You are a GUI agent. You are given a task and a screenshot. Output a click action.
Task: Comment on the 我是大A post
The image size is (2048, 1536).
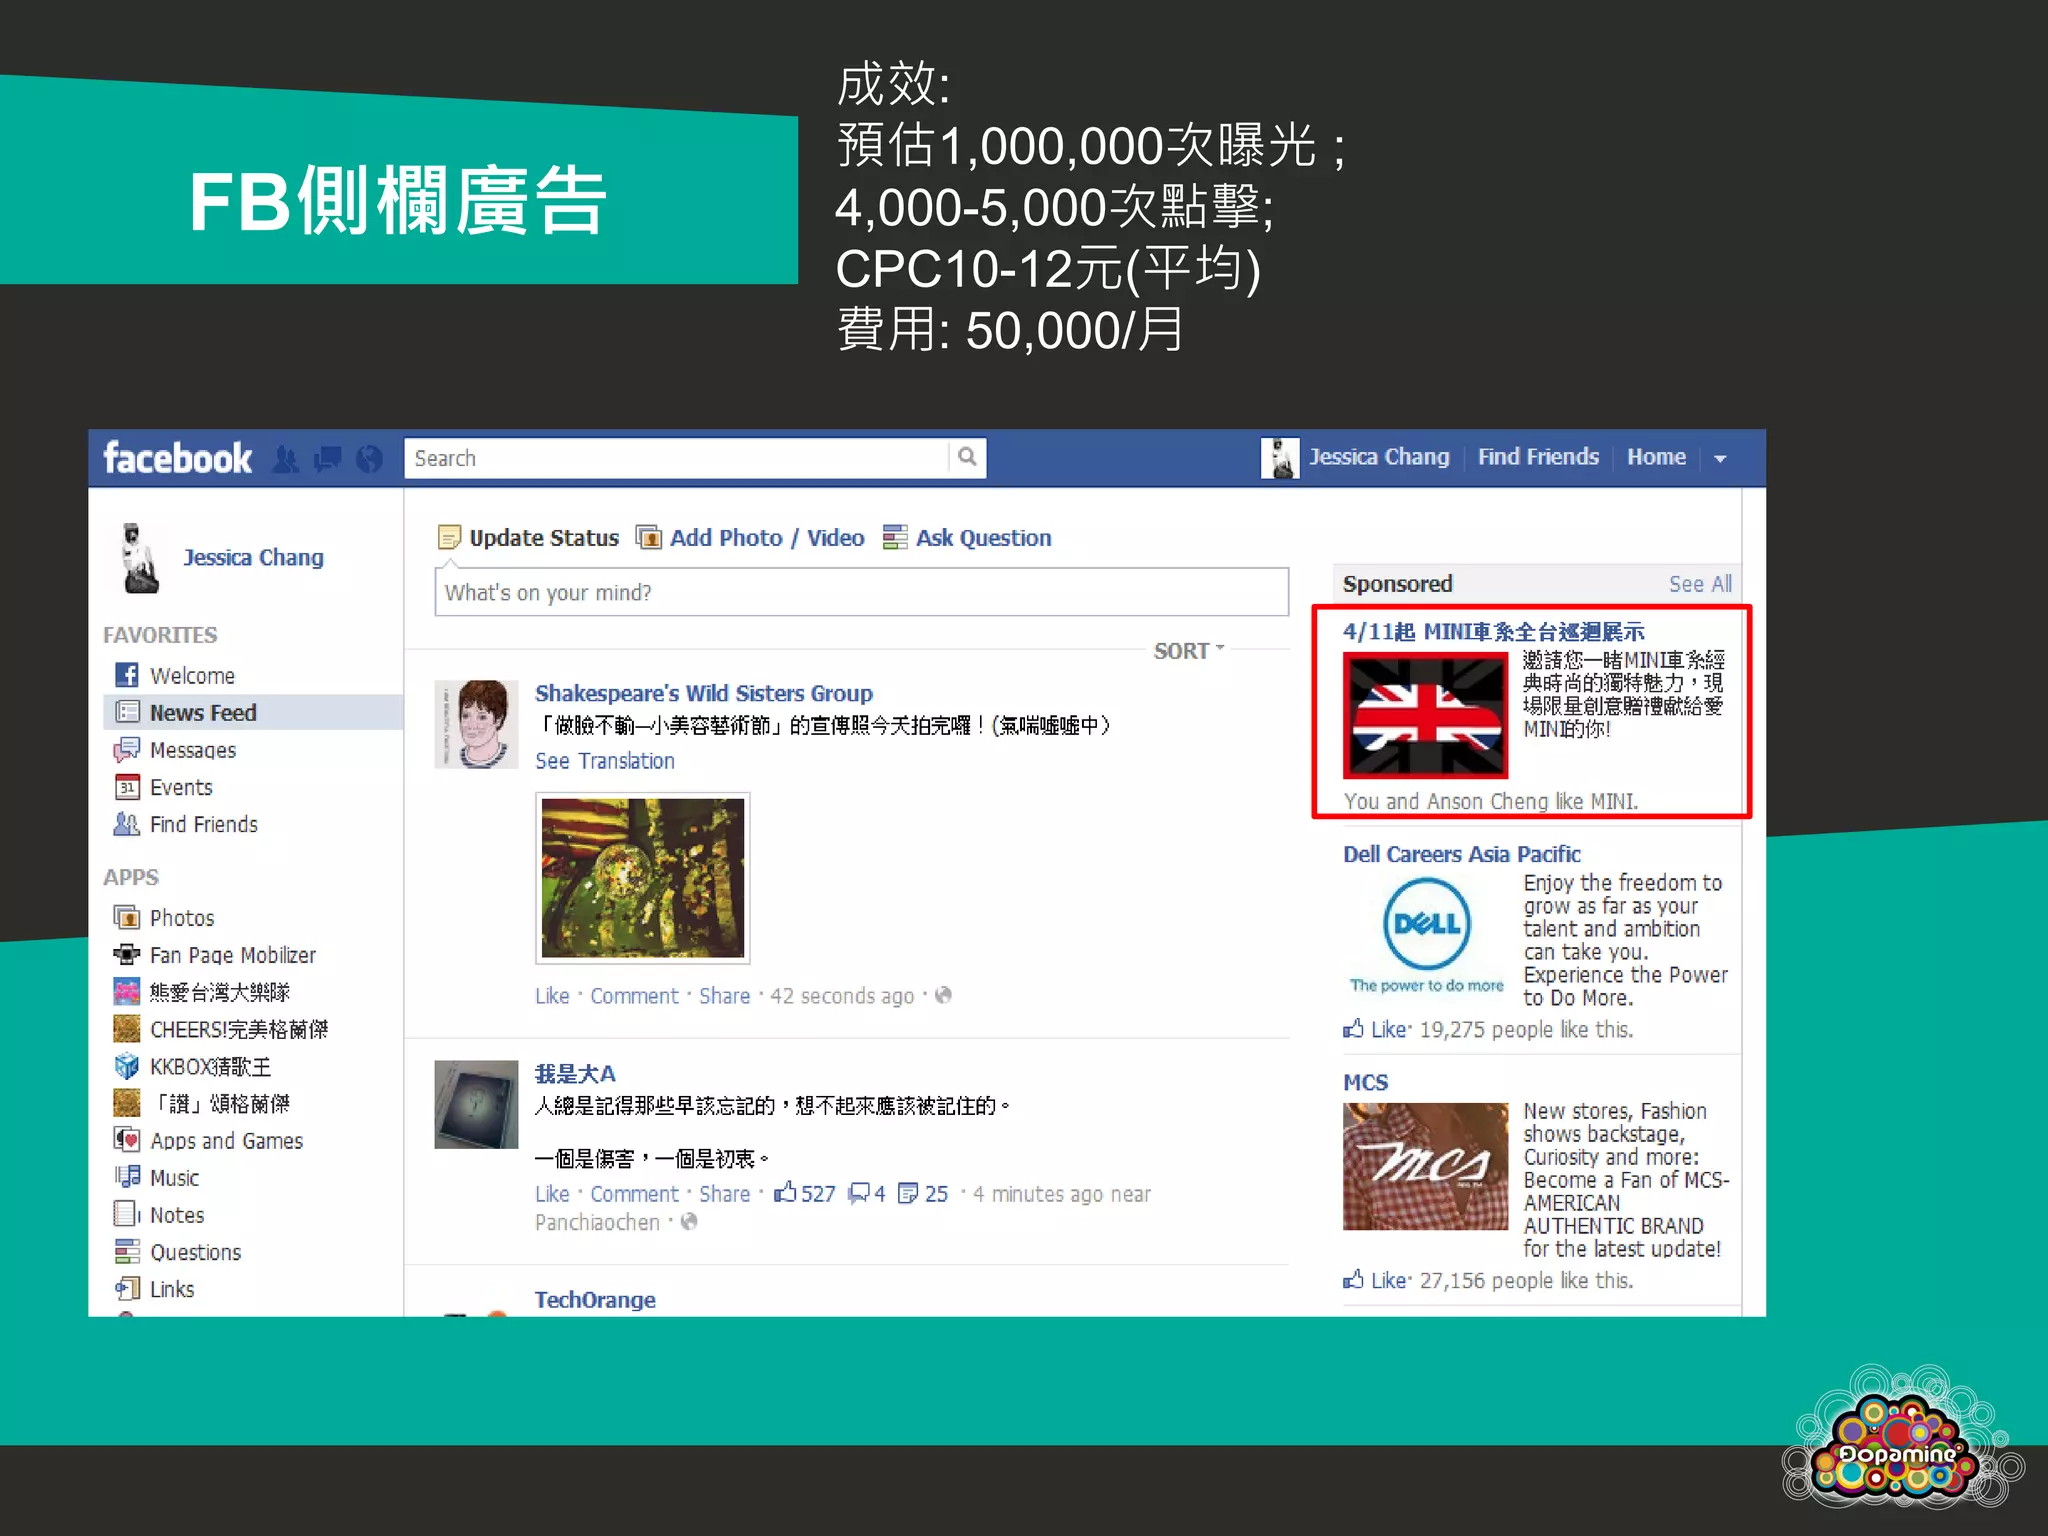tap(634, 1194)
